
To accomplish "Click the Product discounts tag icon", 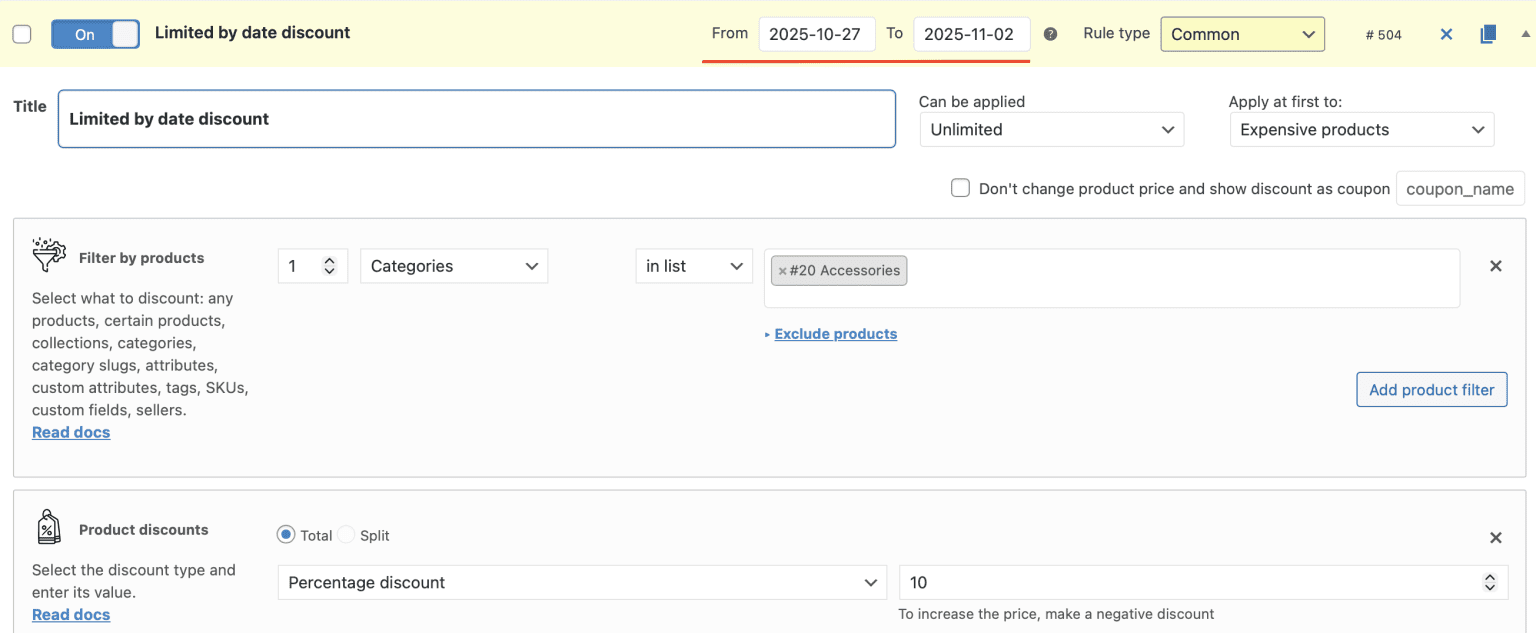I will coord(49,527).
